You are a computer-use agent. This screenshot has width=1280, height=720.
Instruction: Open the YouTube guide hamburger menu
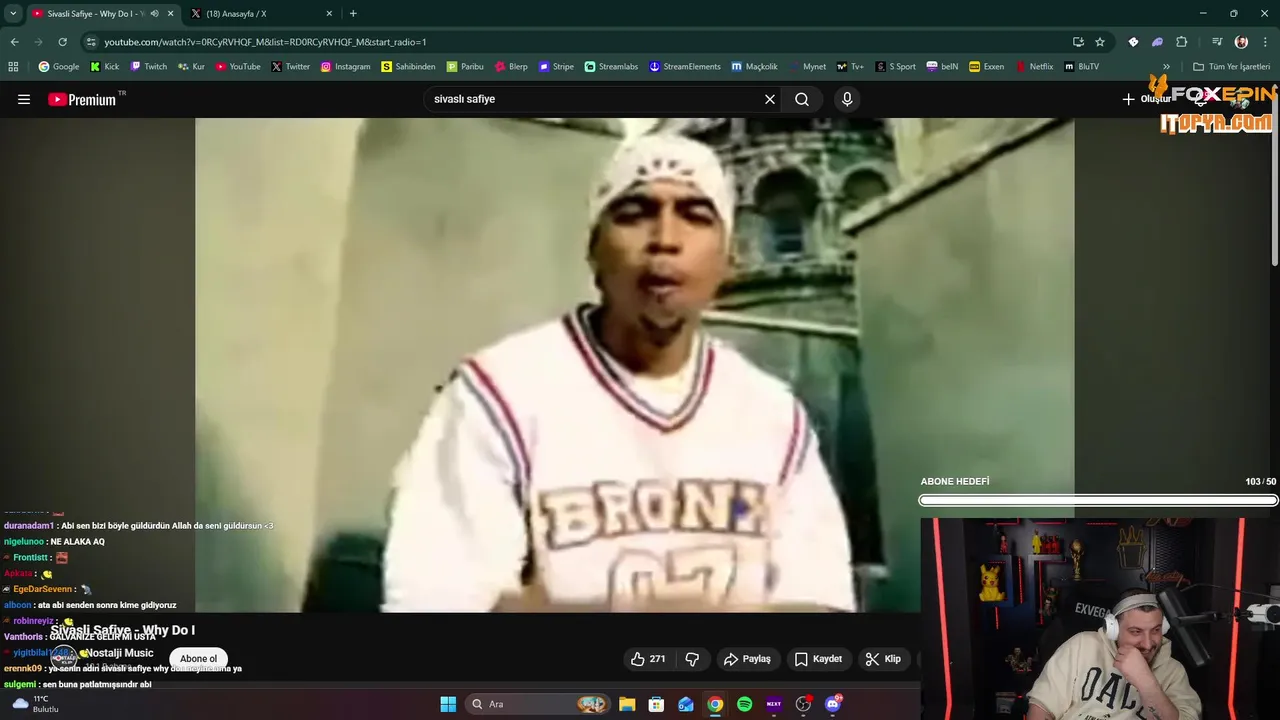pyautogui.click(x=24, y=99)
